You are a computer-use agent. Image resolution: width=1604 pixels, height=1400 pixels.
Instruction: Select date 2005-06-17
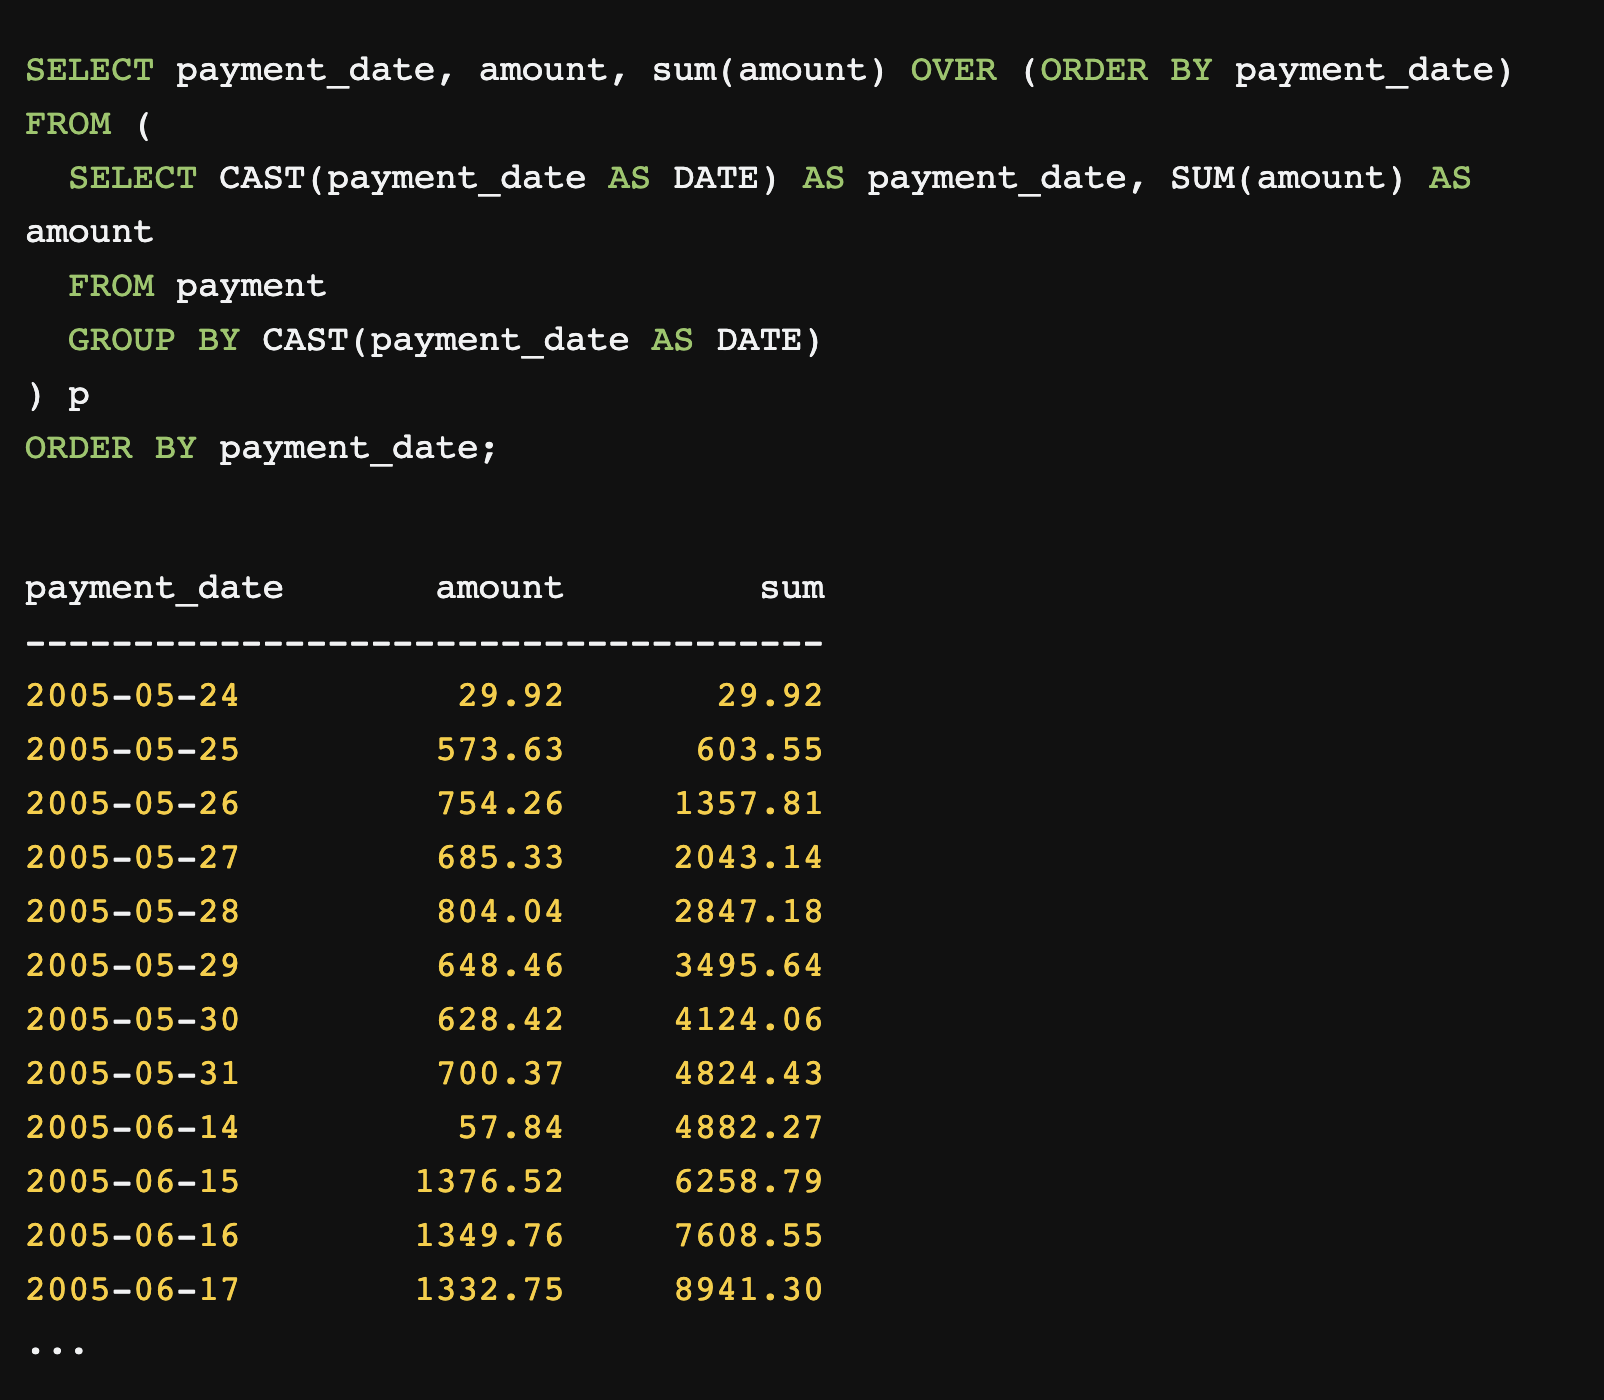133,1289
